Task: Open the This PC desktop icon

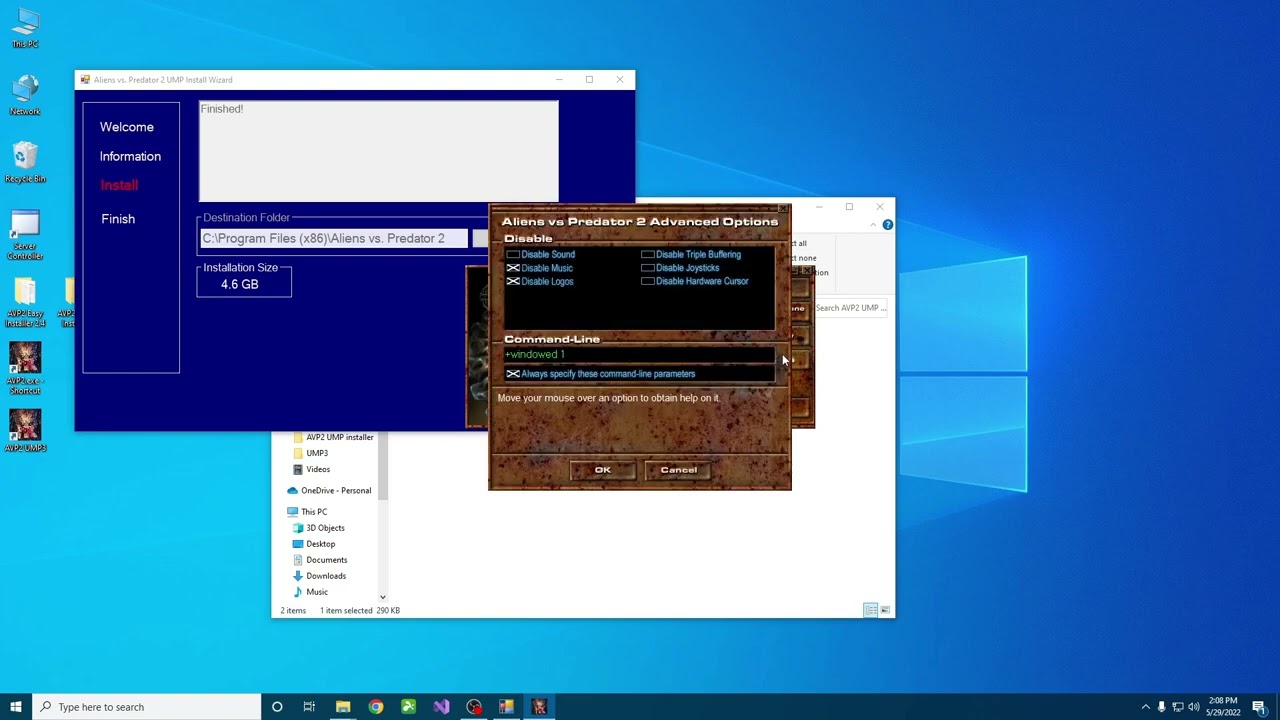Action: click(25, 28)
